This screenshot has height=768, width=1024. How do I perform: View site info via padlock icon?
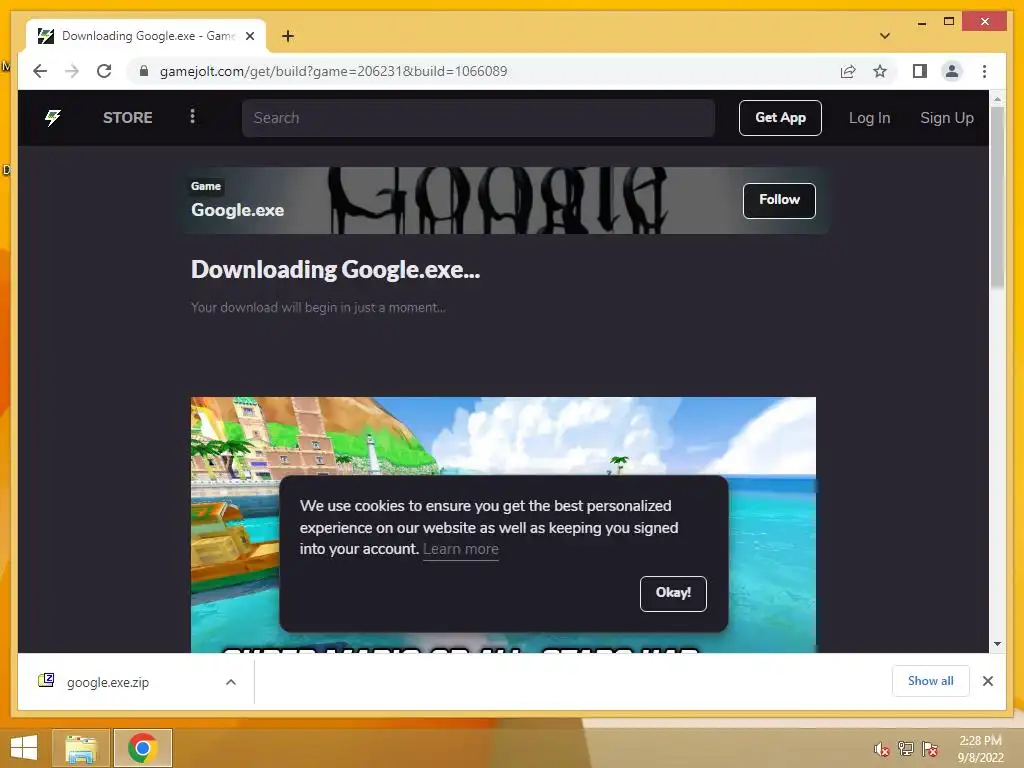click(144, 71)
